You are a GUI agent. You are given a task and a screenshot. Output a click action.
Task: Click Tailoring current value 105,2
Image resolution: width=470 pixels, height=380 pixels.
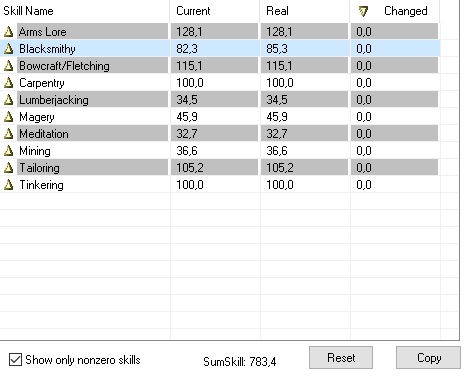pyautogui.click(x=190, y=168)
